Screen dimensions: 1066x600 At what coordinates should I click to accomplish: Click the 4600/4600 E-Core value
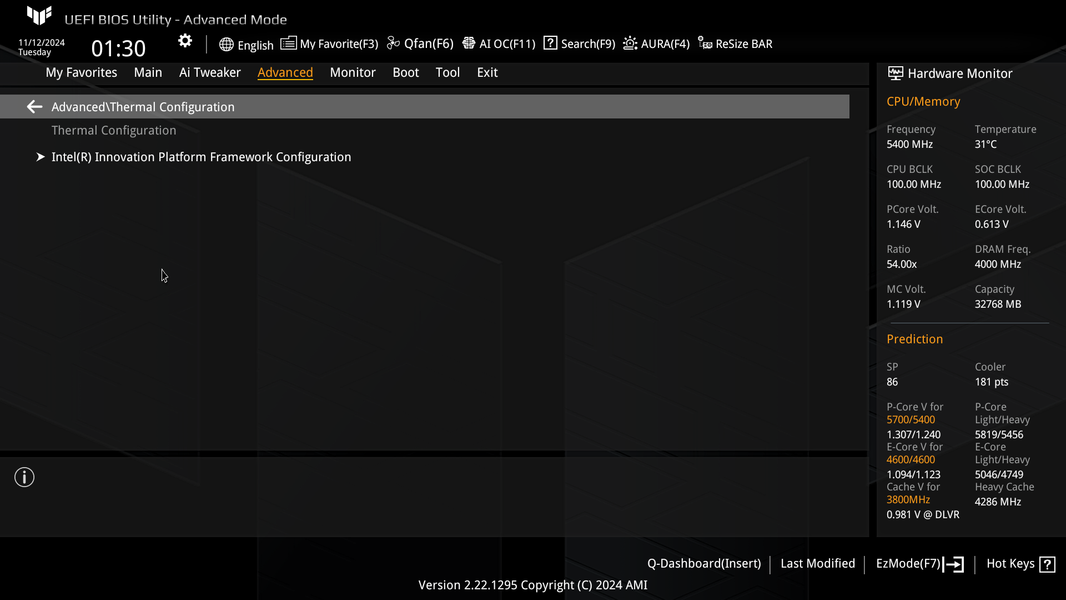[x=910, y=460]
